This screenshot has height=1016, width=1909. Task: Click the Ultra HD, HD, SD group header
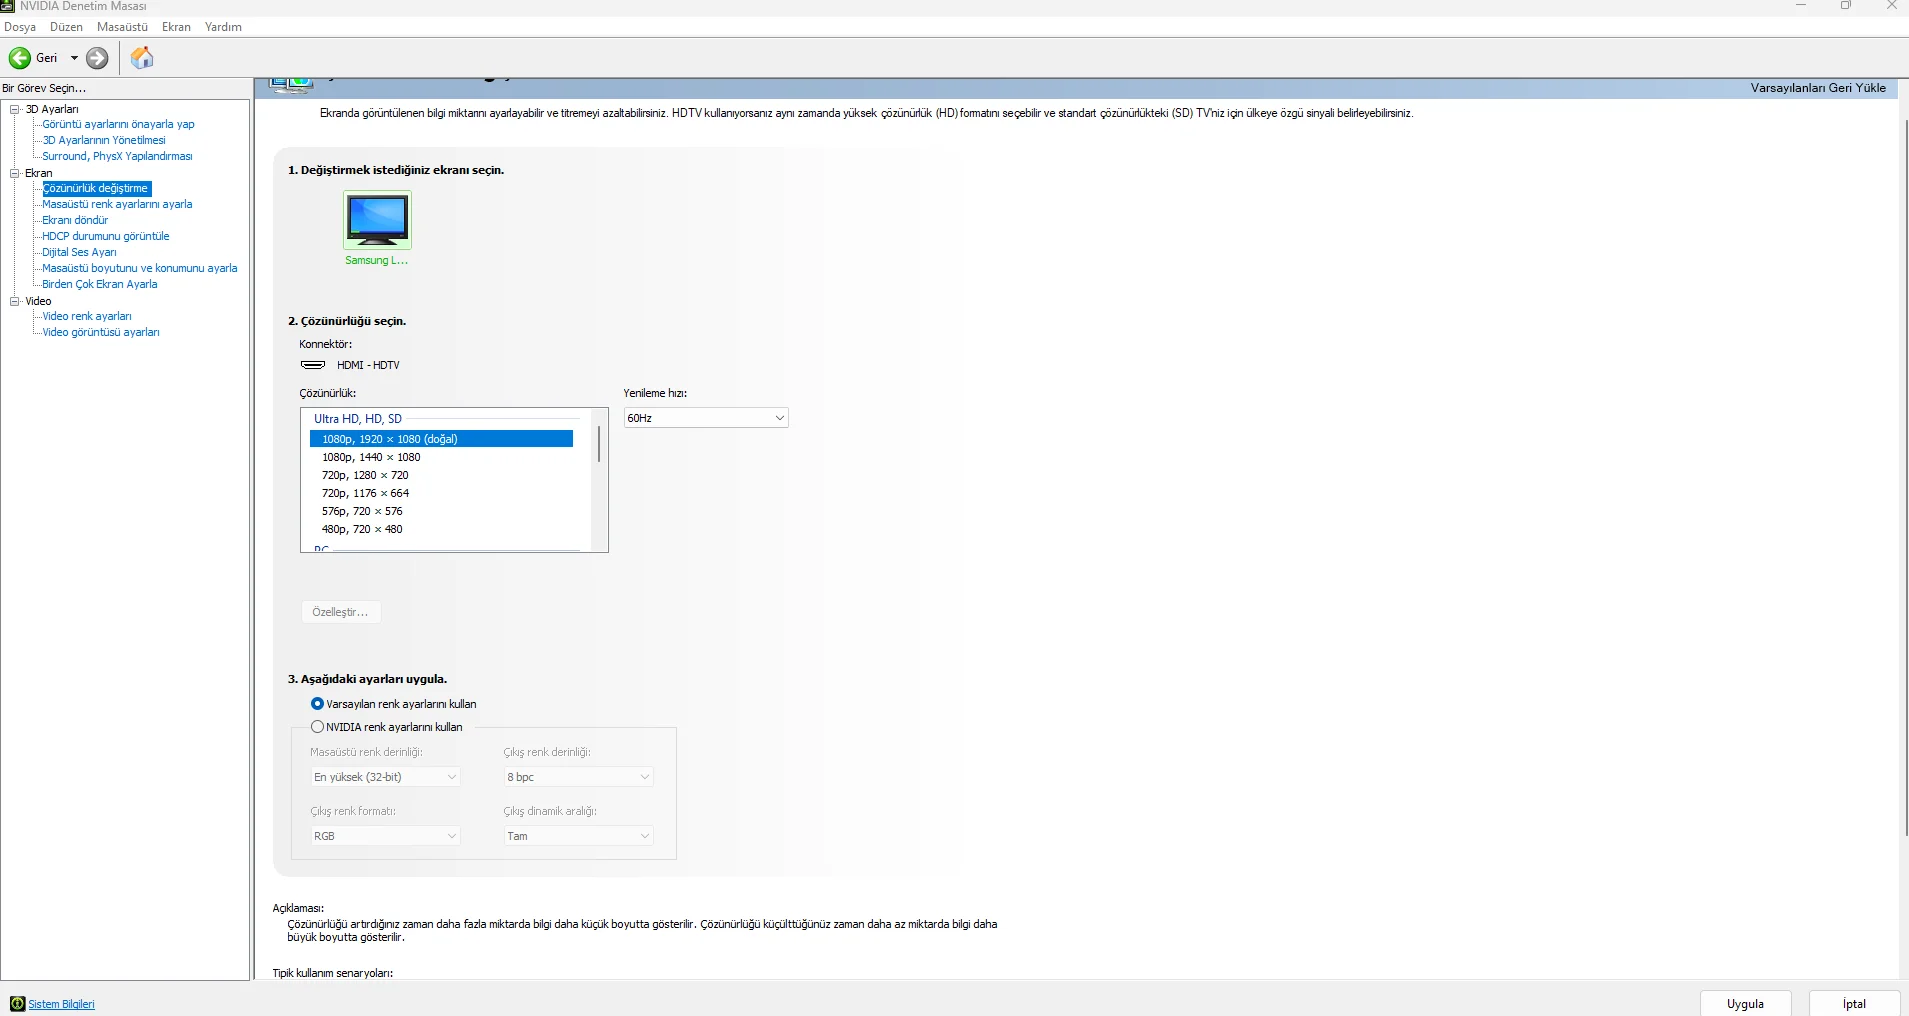pyautogui.click(x=358, y=419)
